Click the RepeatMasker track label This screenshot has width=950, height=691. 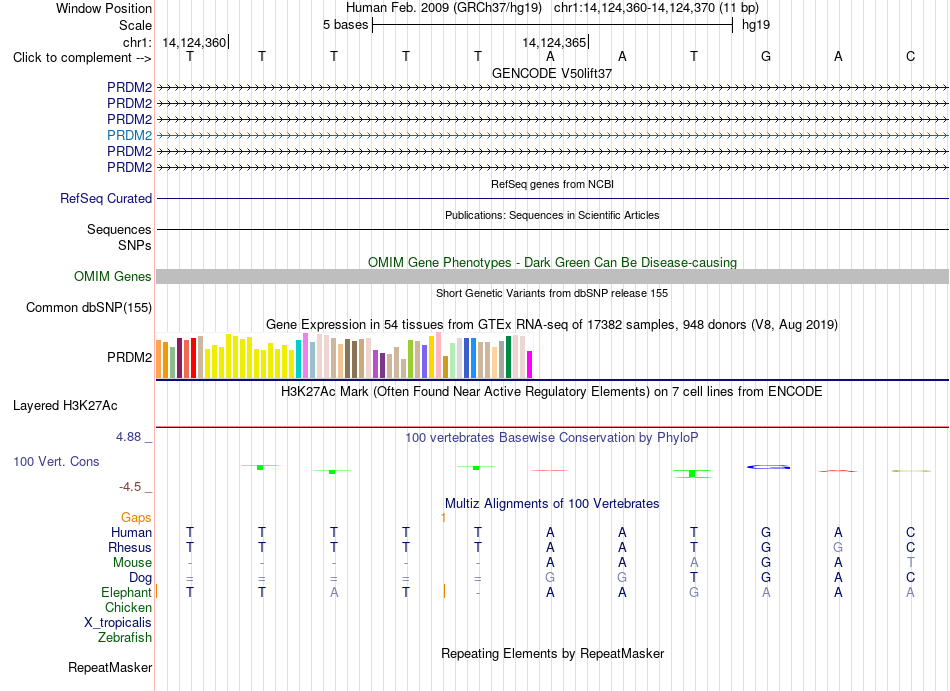(x=110, y=667)
